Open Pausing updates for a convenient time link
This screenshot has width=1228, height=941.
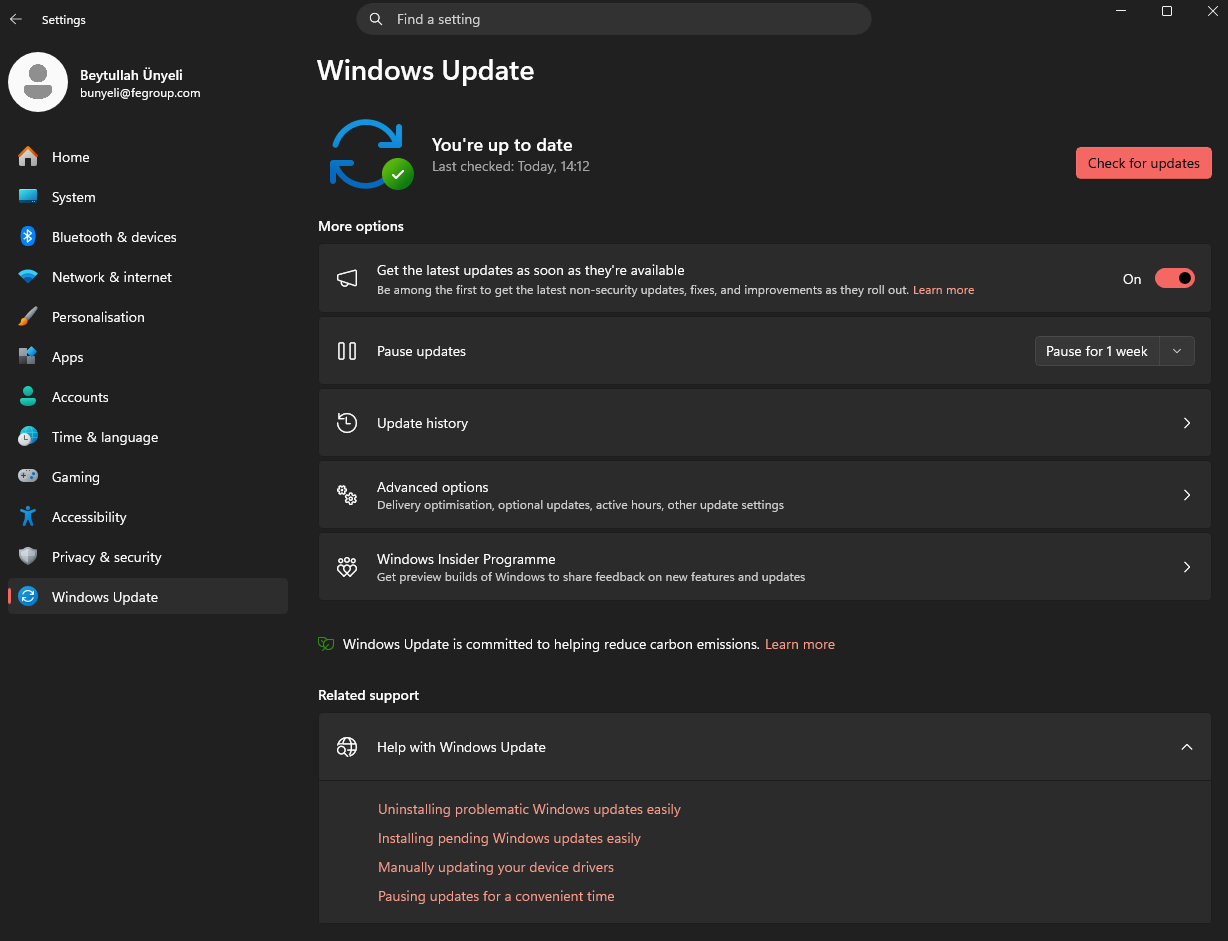(x=496, y=896)
